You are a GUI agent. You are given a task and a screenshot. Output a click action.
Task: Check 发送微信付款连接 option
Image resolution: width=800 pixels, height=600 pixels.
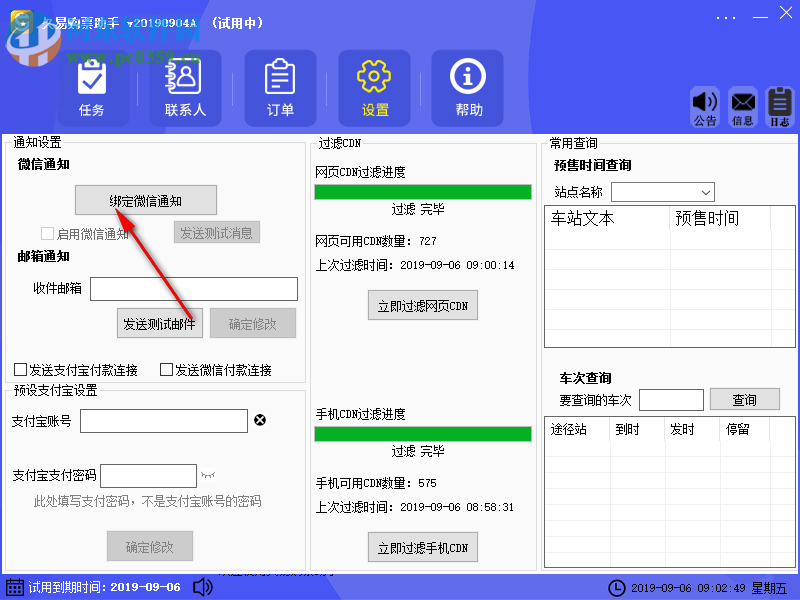point(166,369)
